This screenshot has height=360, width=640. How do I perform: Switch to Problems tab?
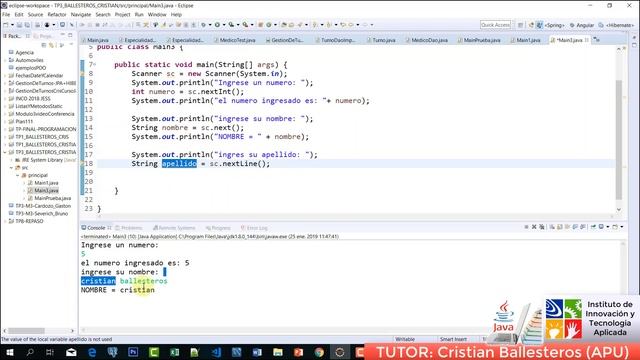[129, 228]
